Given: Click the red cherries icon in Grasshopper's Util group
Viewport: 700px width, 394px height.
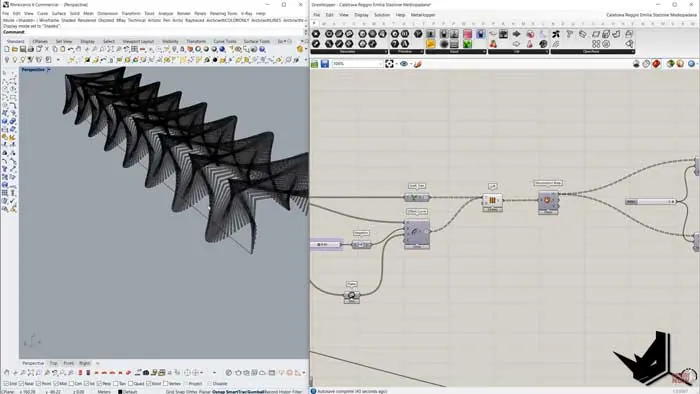Looking at the screenshot, I should click(x=493, y=44).
